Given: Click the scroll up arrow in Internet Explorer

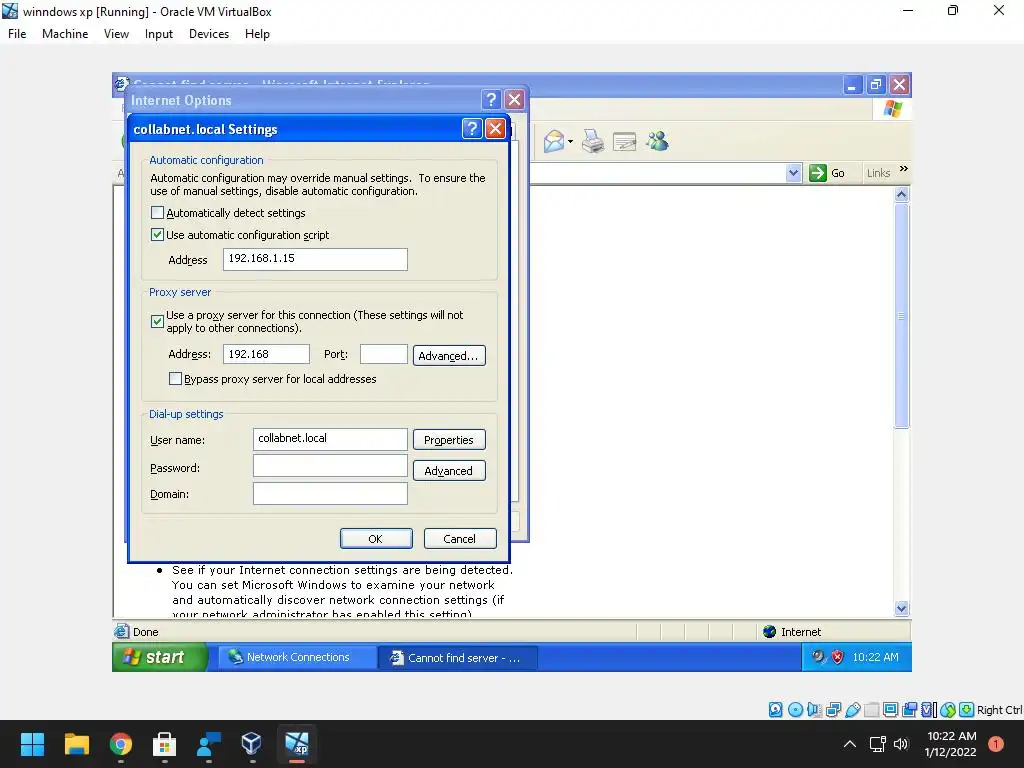Looking at the screenshot, I should pos(901,195).
